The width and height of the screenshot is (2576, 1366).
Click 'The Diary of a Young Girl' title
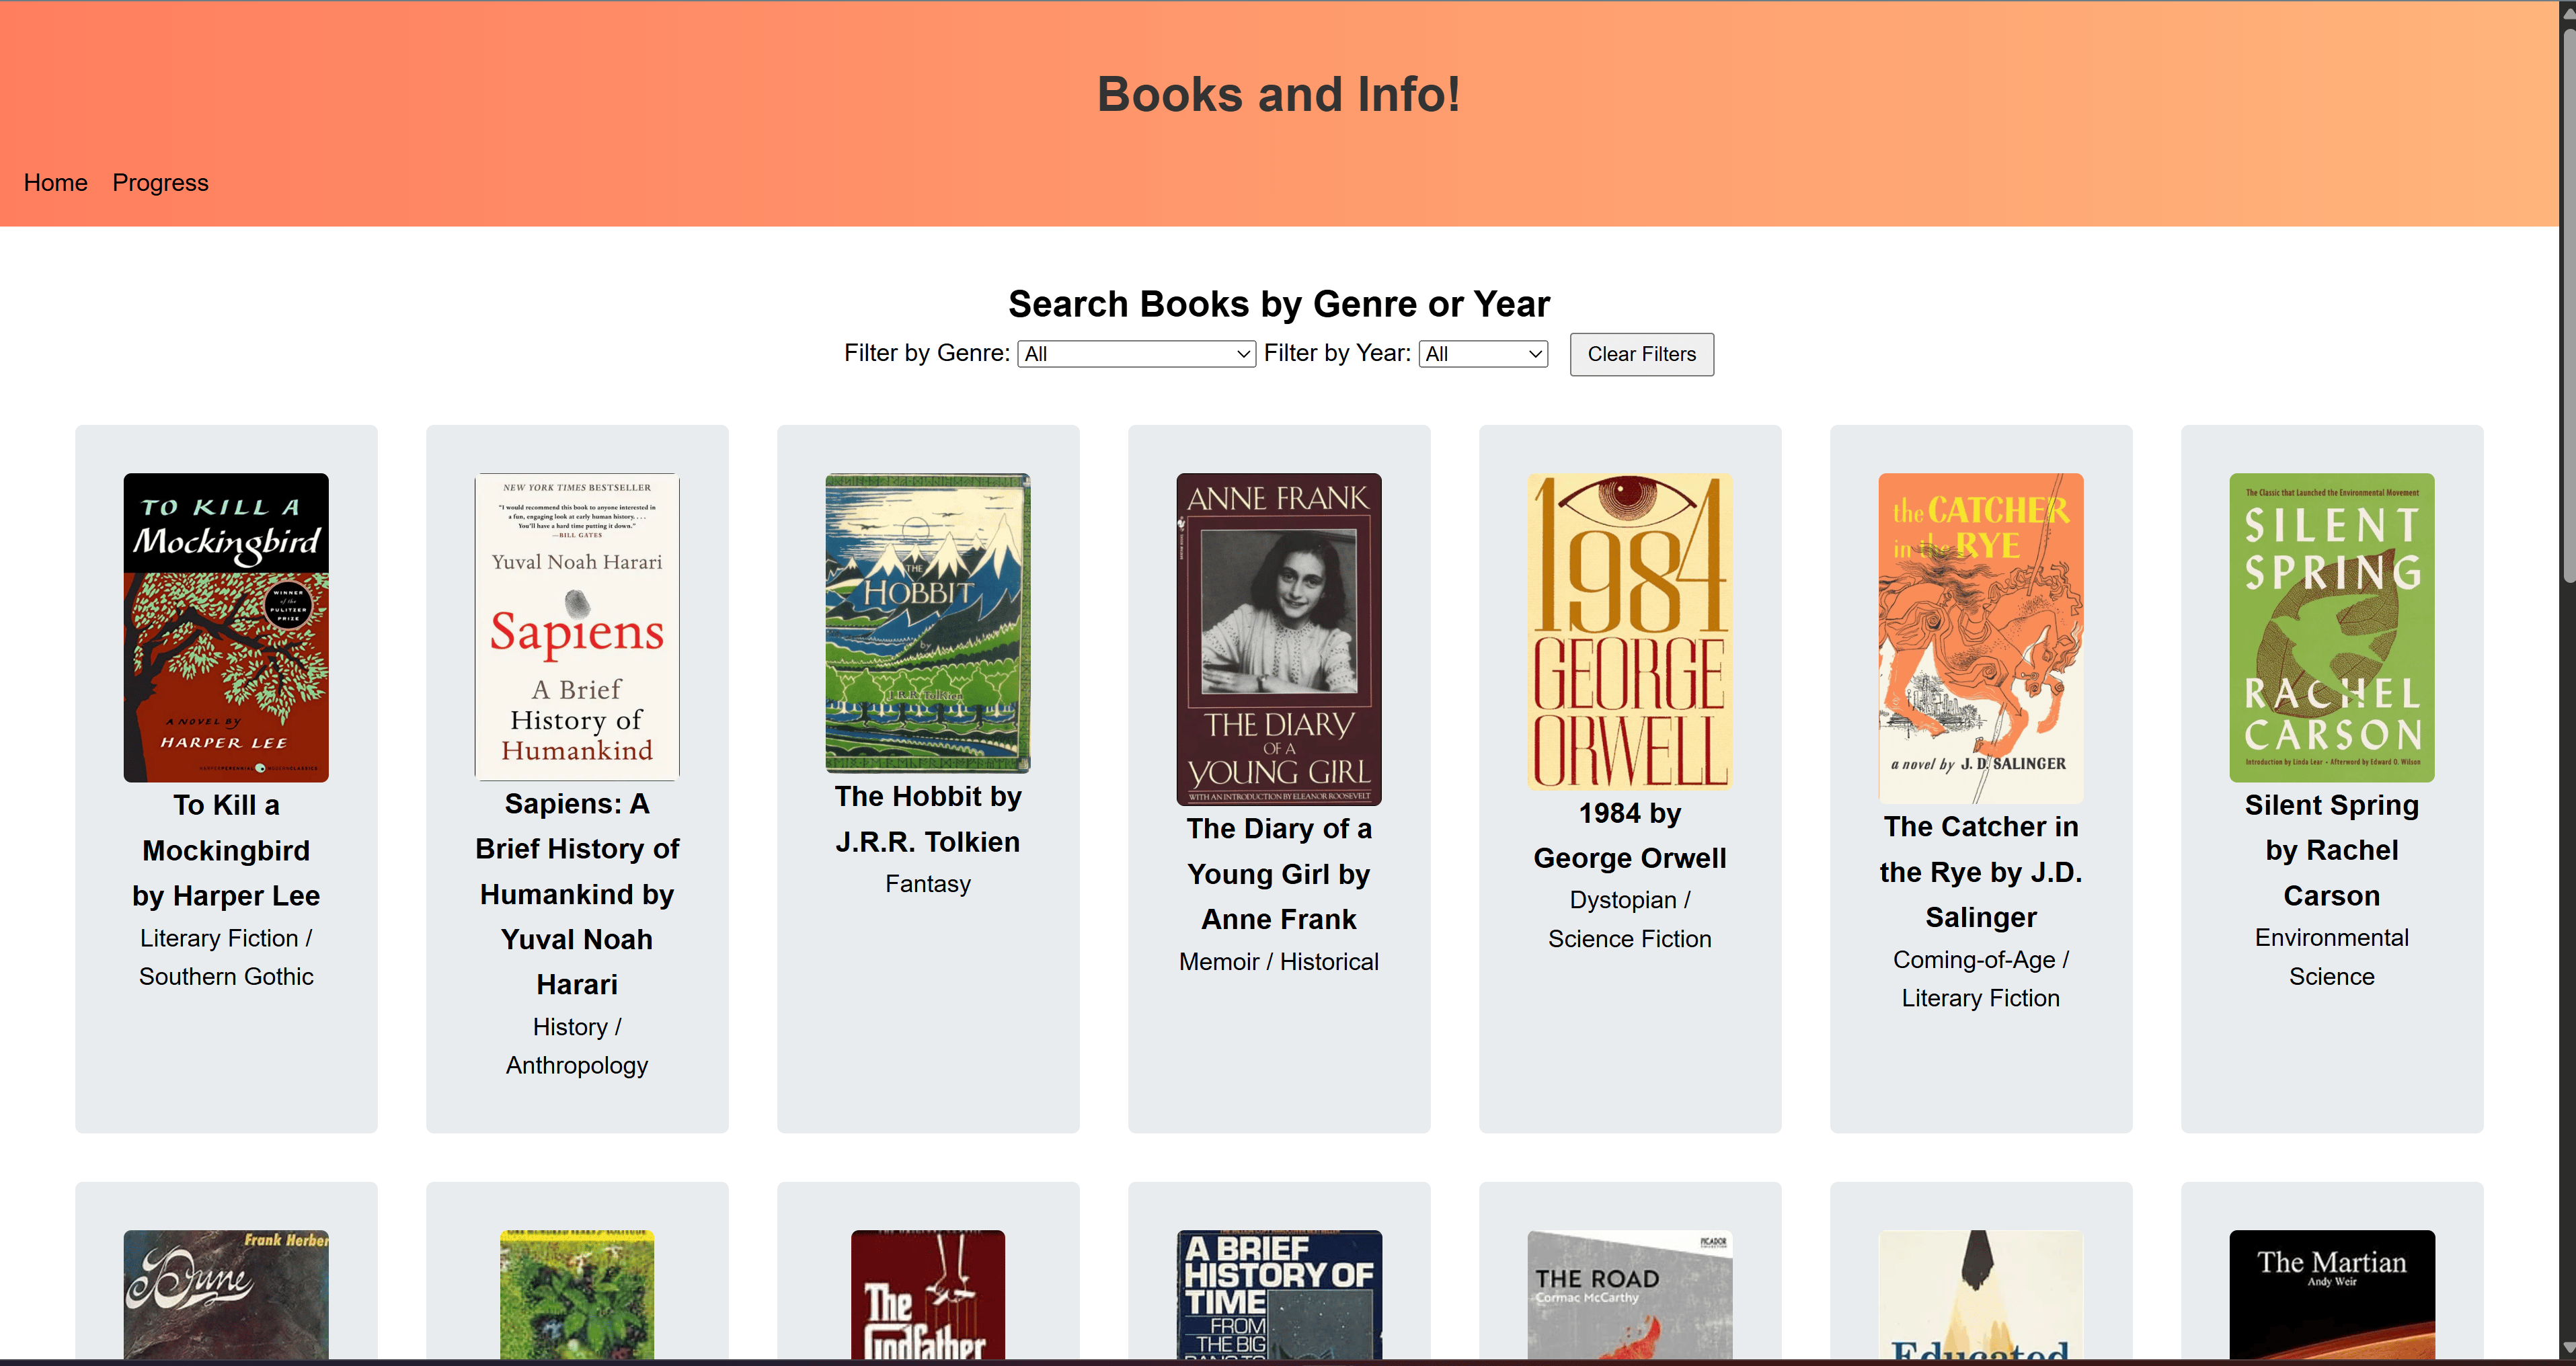click(x=1279, y=873)
